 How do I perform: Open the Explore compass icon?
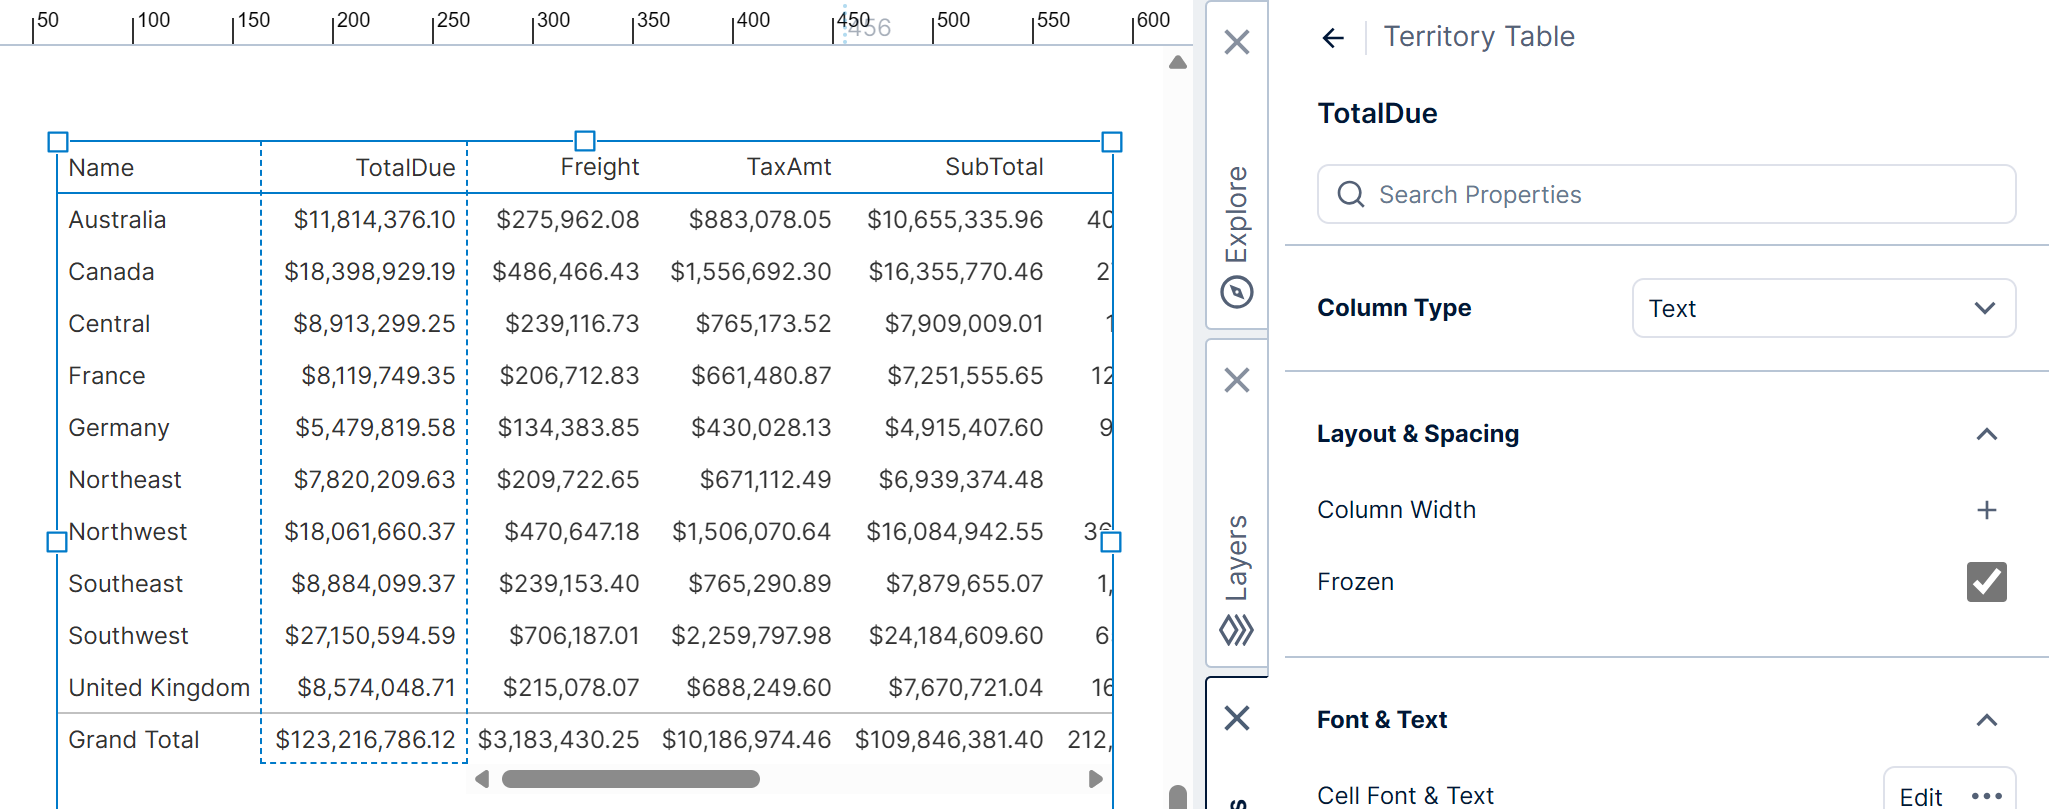(x=1237, y=293)
